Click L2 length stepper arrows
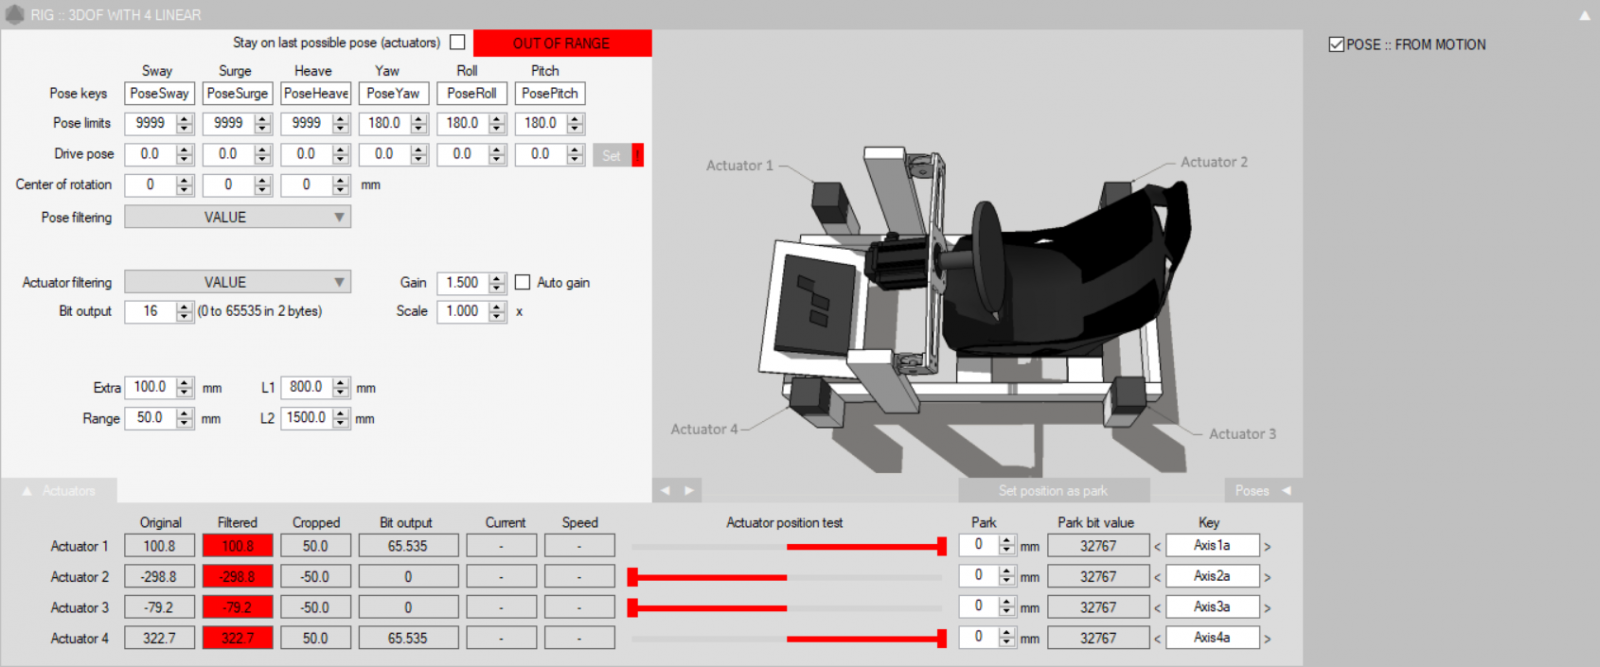This screenshot has height=667, width=1600. click(340, 418)
